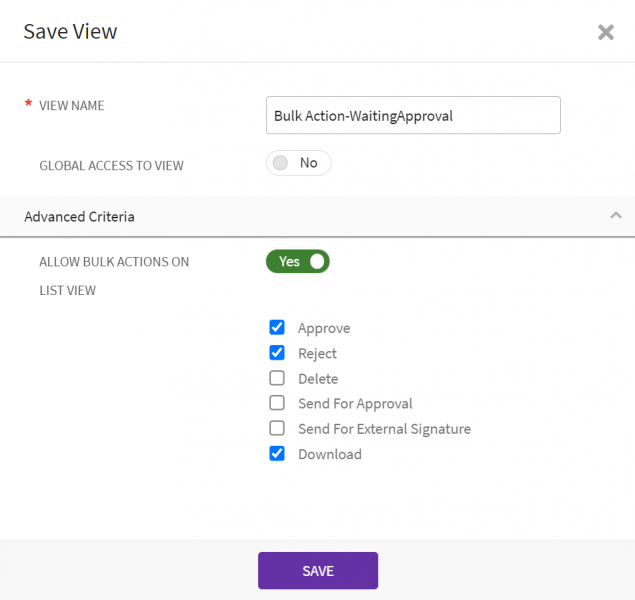This screenshot has width=635, height=600.
Task: Collapse the Advanced Criteria chevron arrow
Action: click(616, 215)
